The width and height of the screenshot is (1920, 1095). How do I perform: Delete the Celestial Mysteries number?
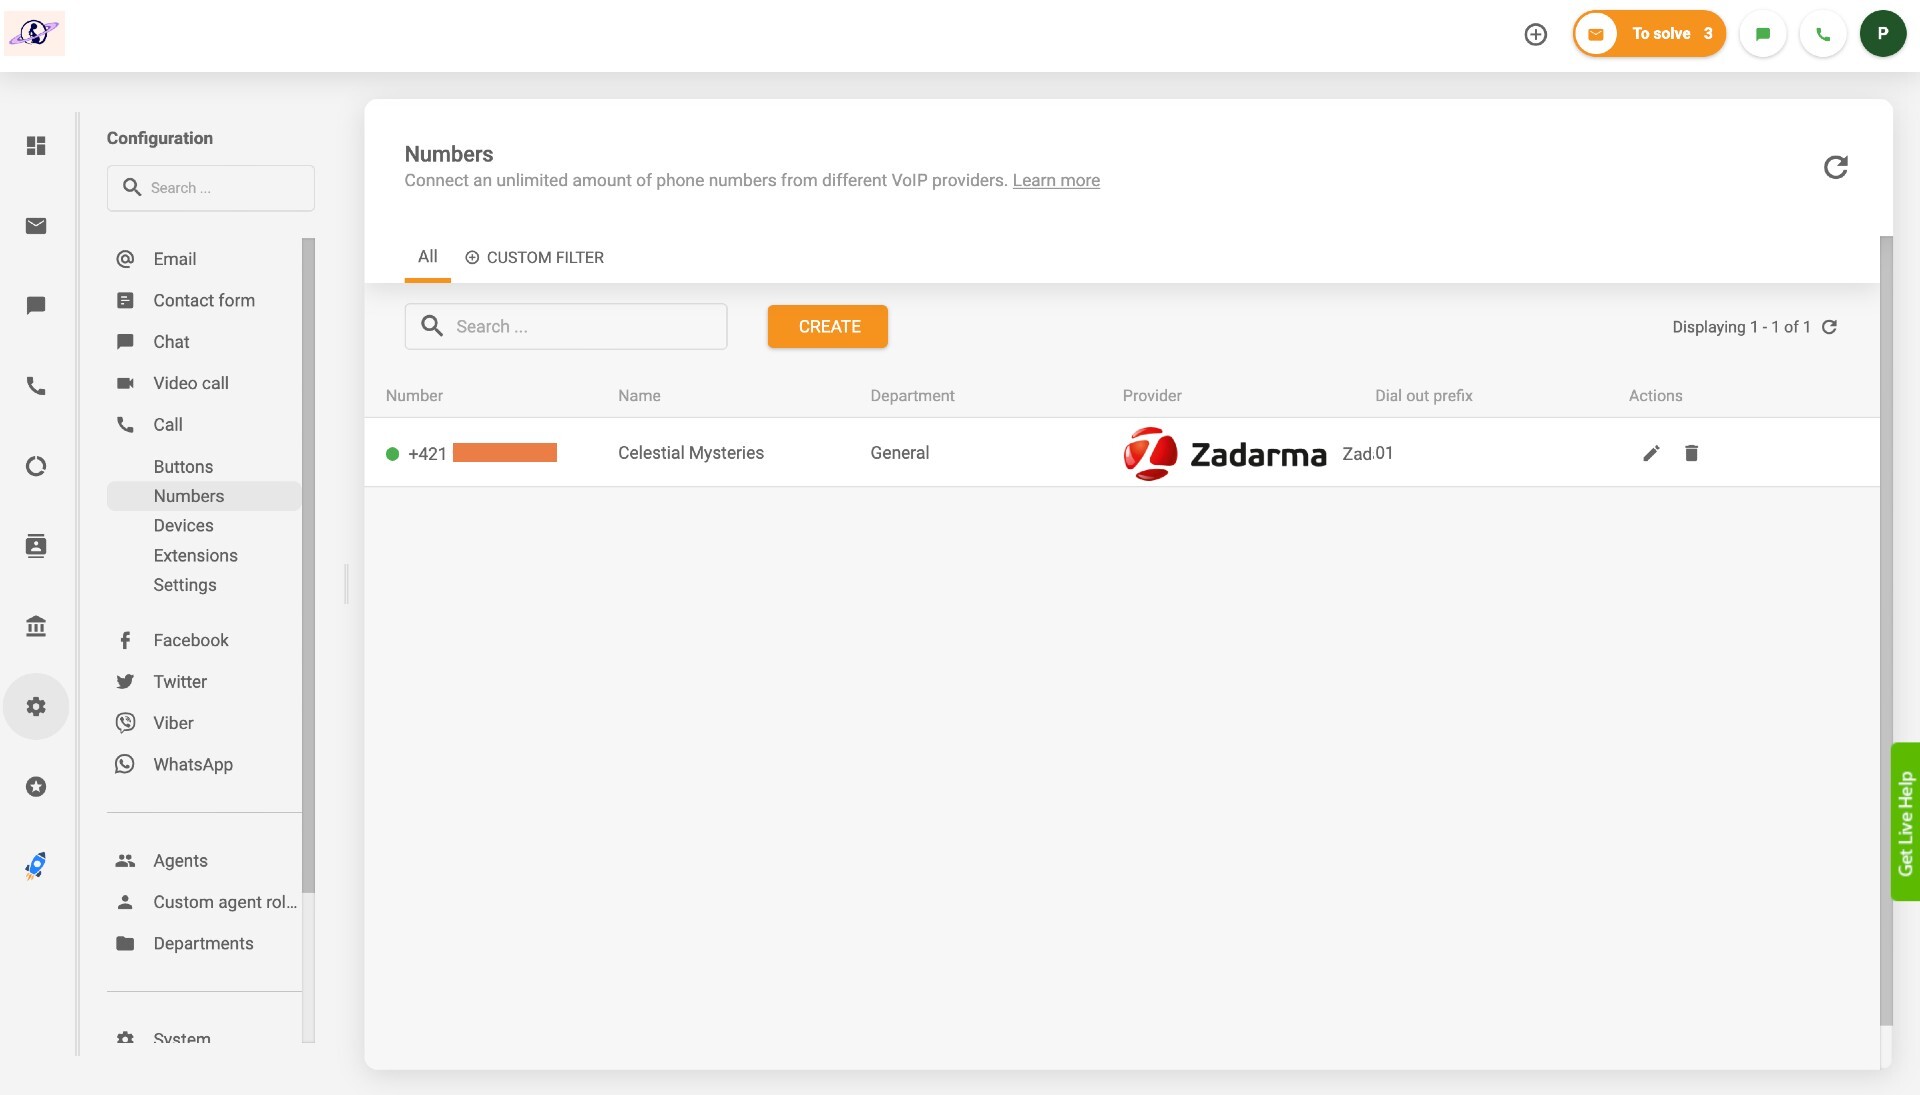coord(1691,453)
